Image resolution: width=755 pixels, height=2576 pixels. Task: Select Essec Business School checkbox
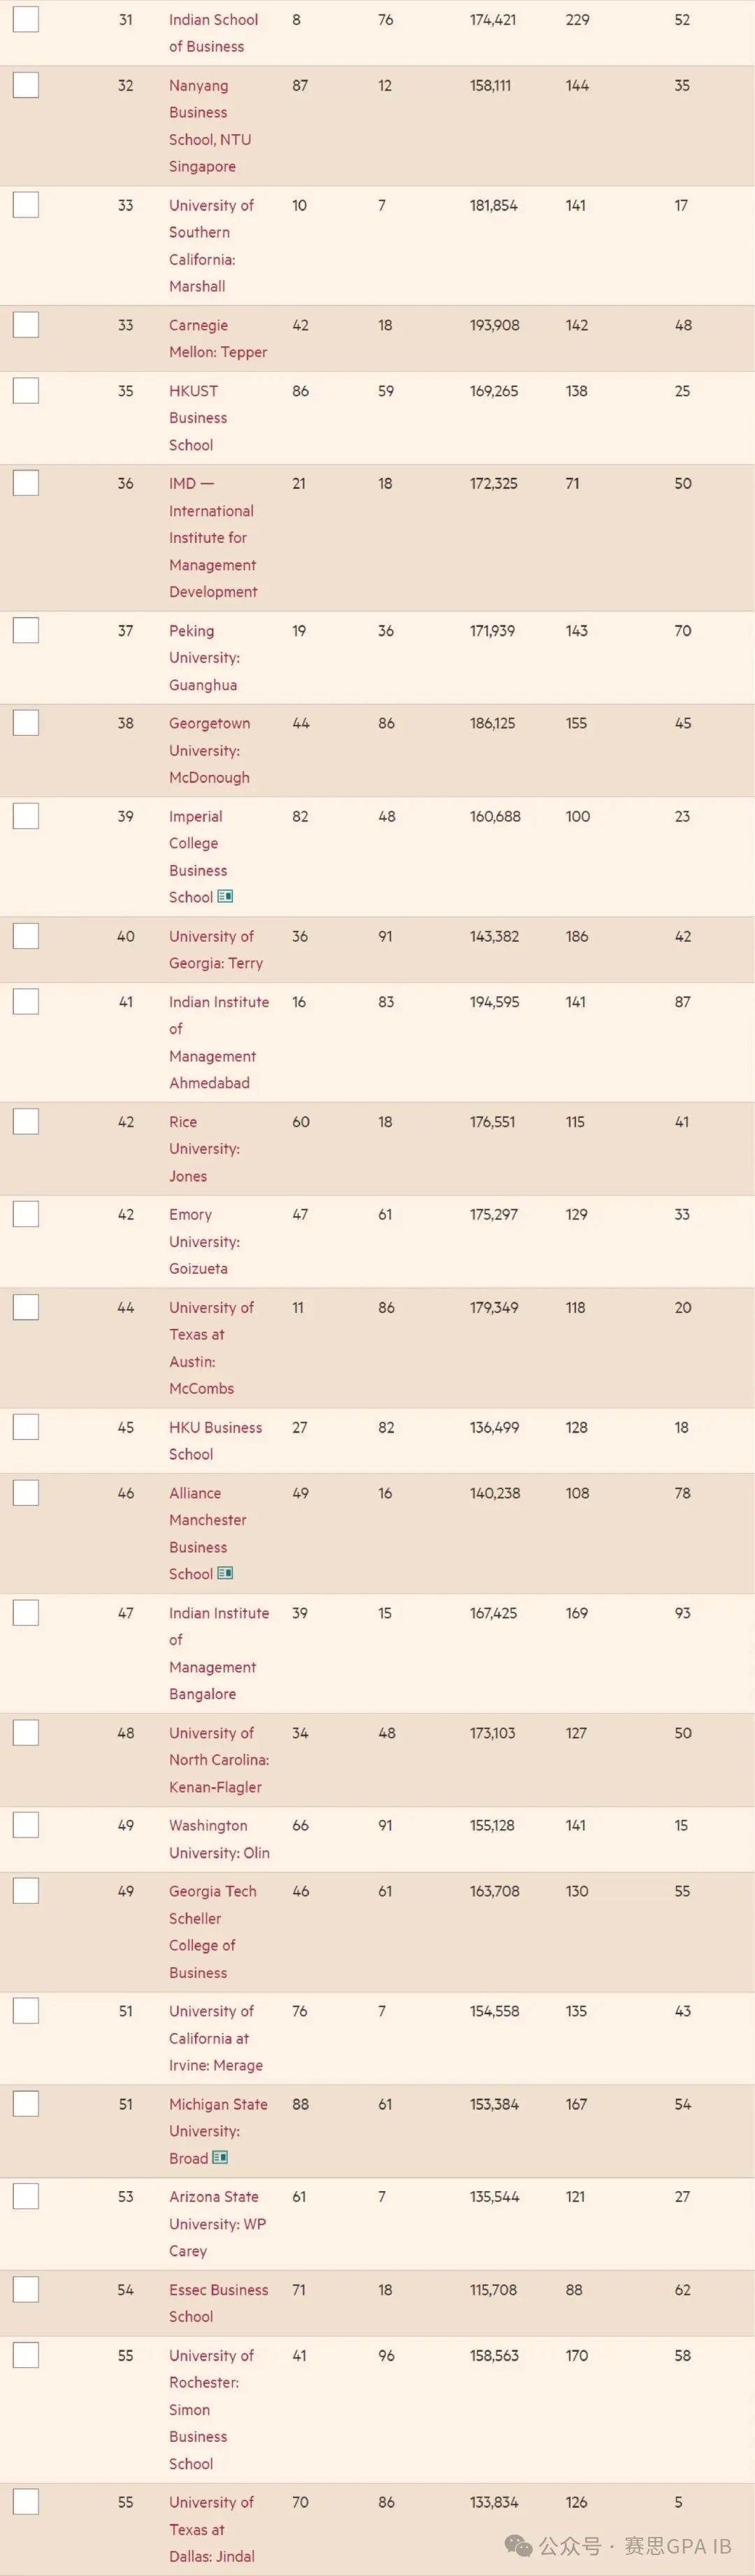pos(26,2289)
